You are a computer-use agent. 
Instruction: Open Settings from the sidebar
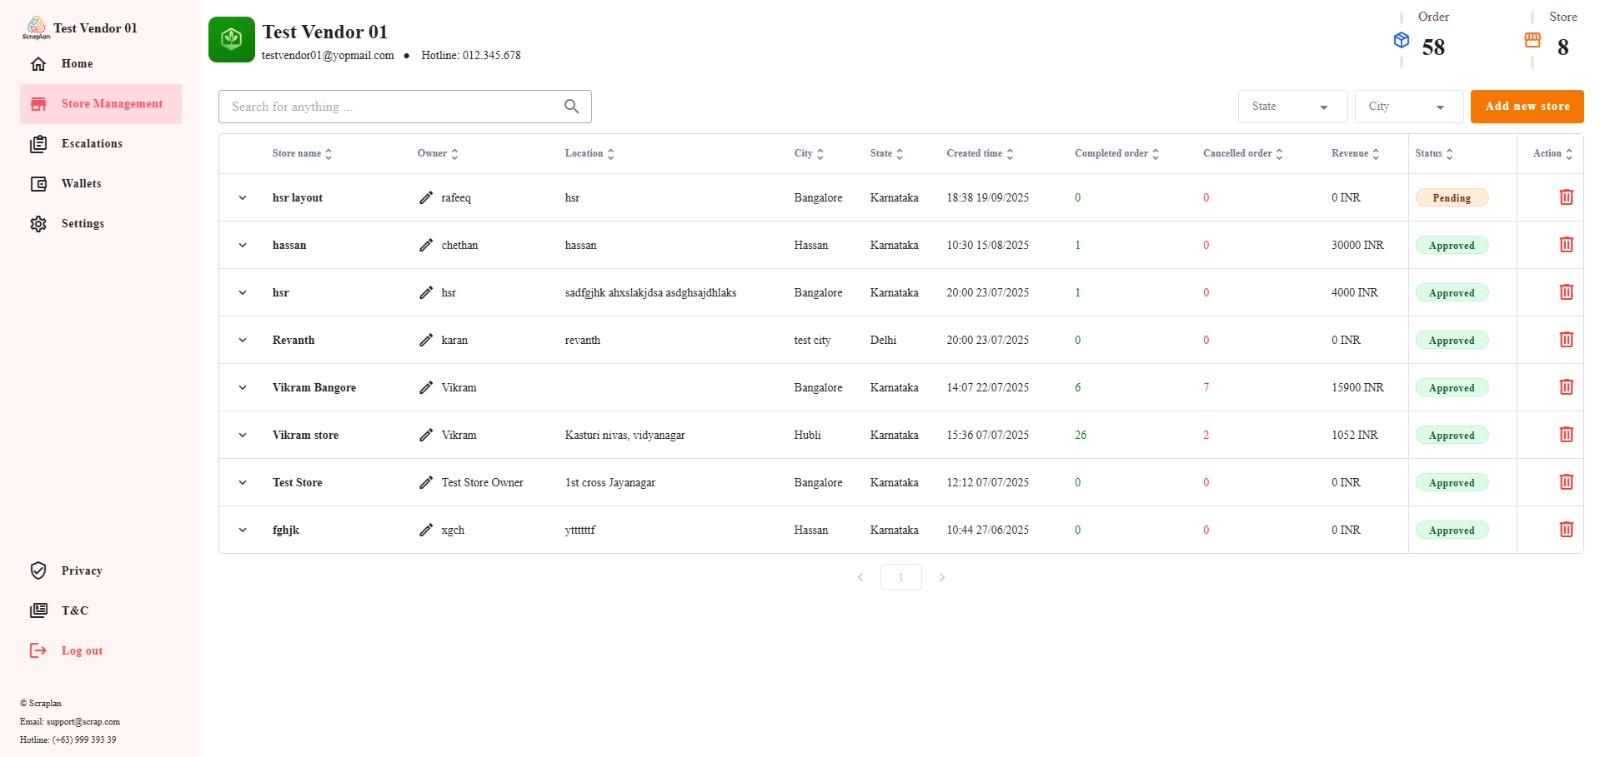click(x=82, y=224)
